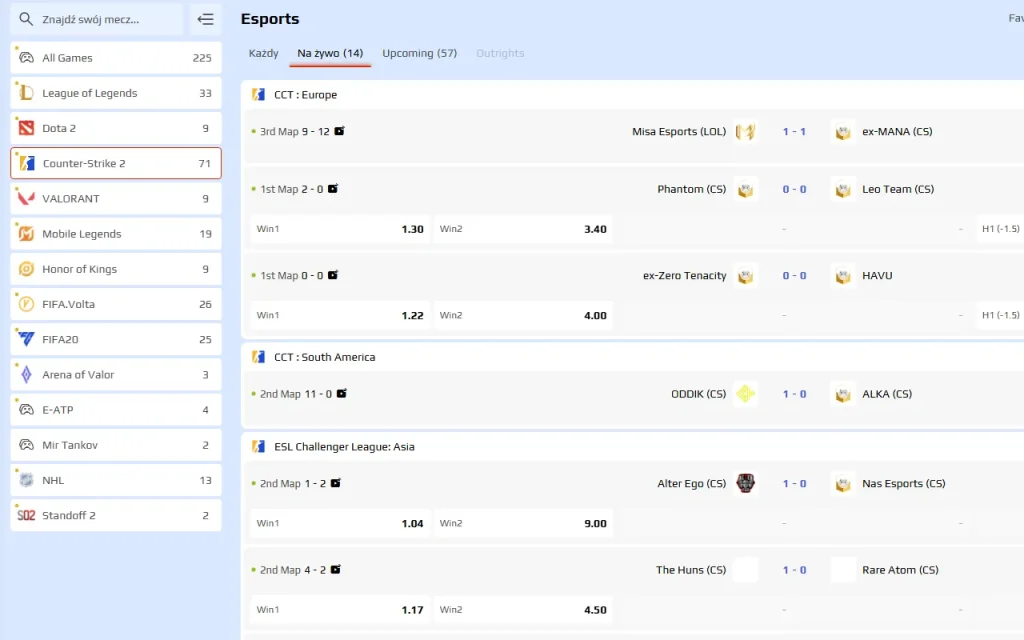Bet Win1 1.30 on Phantom
Image resolution: width=1024 pixels, height=640 pixels.
pos(340,229)
